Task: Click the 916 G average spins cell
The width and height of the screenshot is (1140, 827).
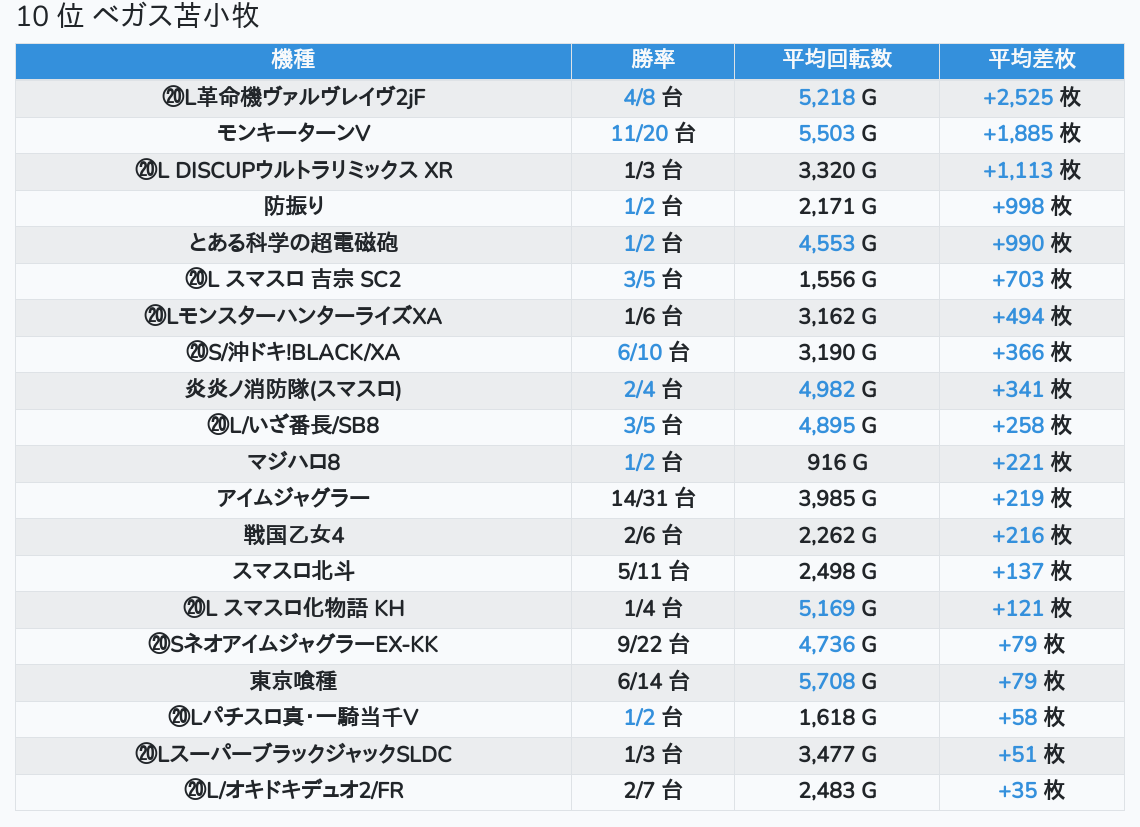Action: [x=836, y=462]
